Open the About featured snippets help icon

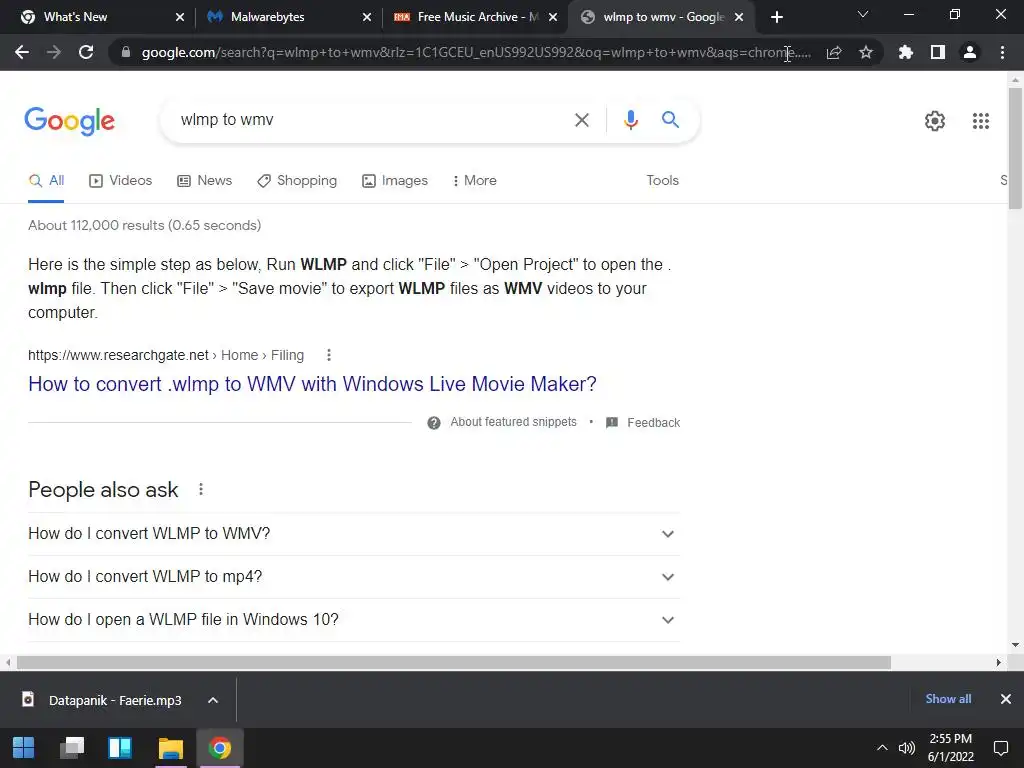pos(434,423)
